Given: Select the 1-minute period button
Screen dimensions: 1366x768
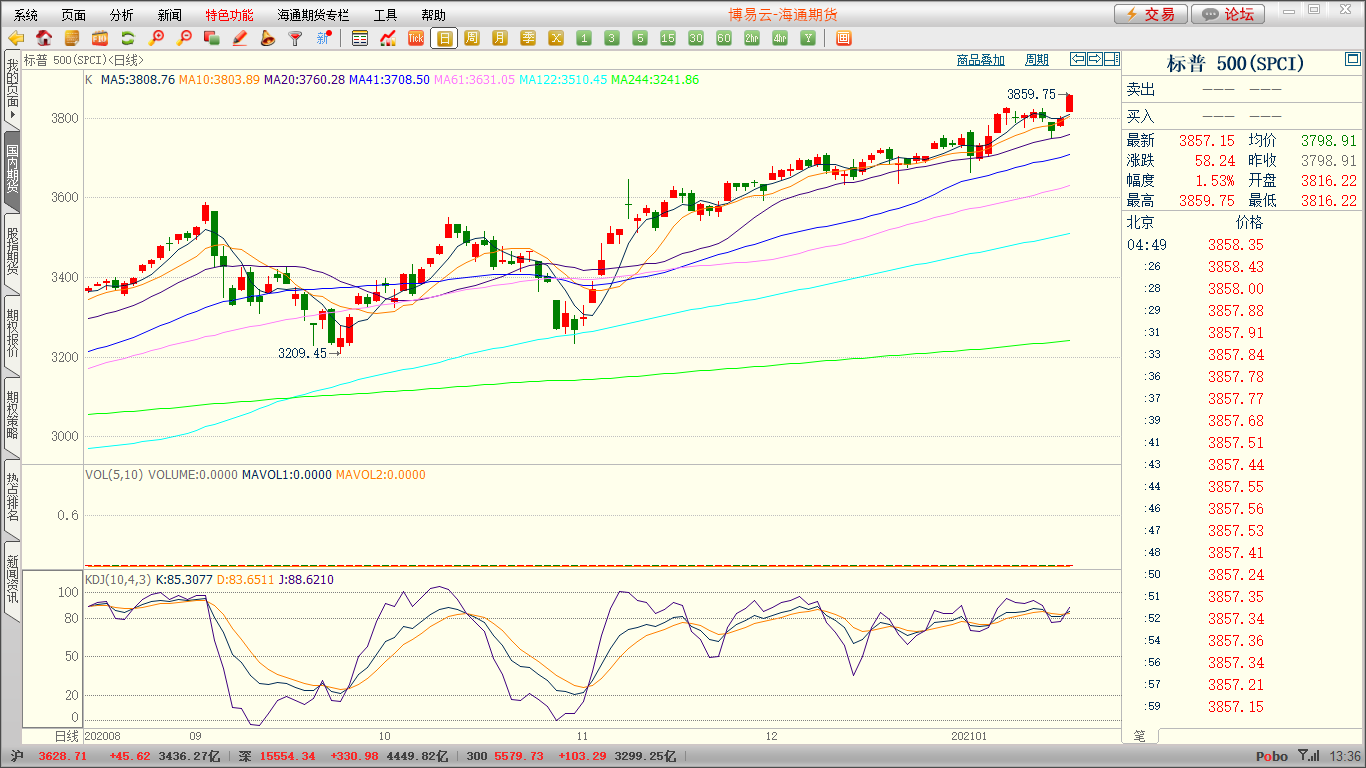Looking at the screenshot, I should click(584, 39).
